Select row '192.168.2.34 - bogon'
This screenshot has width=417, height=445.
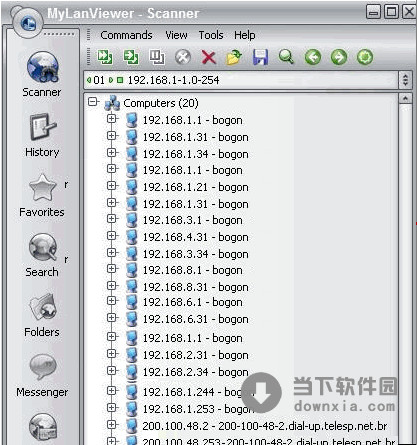click(196, 372)
